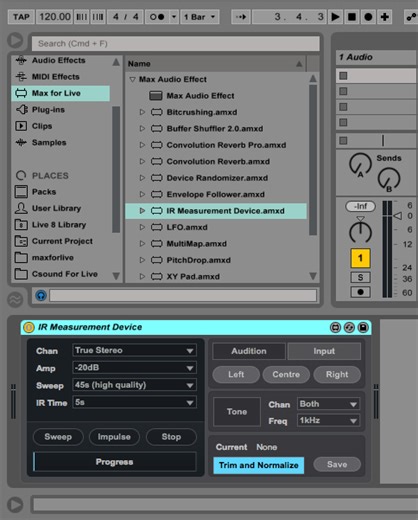This screenshot has height=520, width=418.
Task: Adjust the Send B knob
Action: click(389, 179)
